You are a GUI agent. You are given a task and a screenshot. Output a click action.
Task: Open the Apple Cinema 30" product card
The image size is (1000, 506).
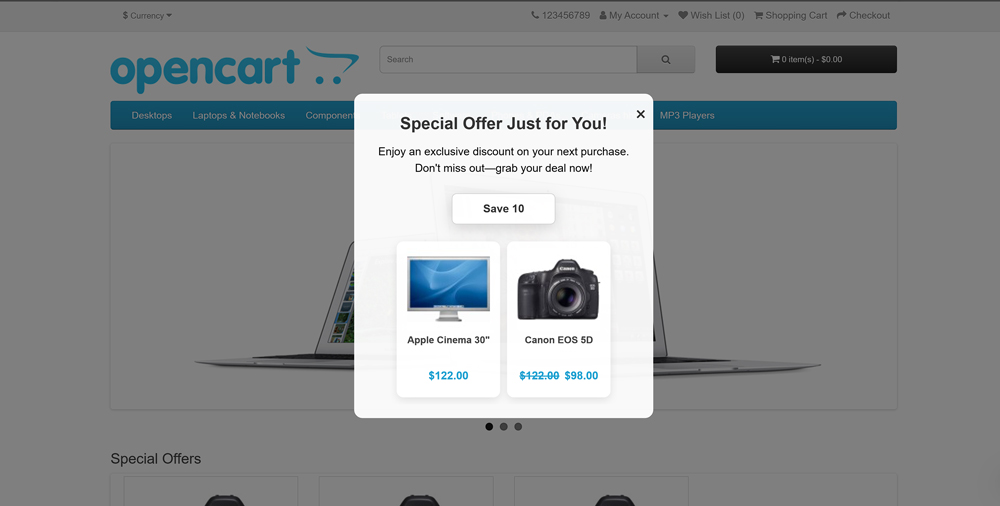[448, 319]
